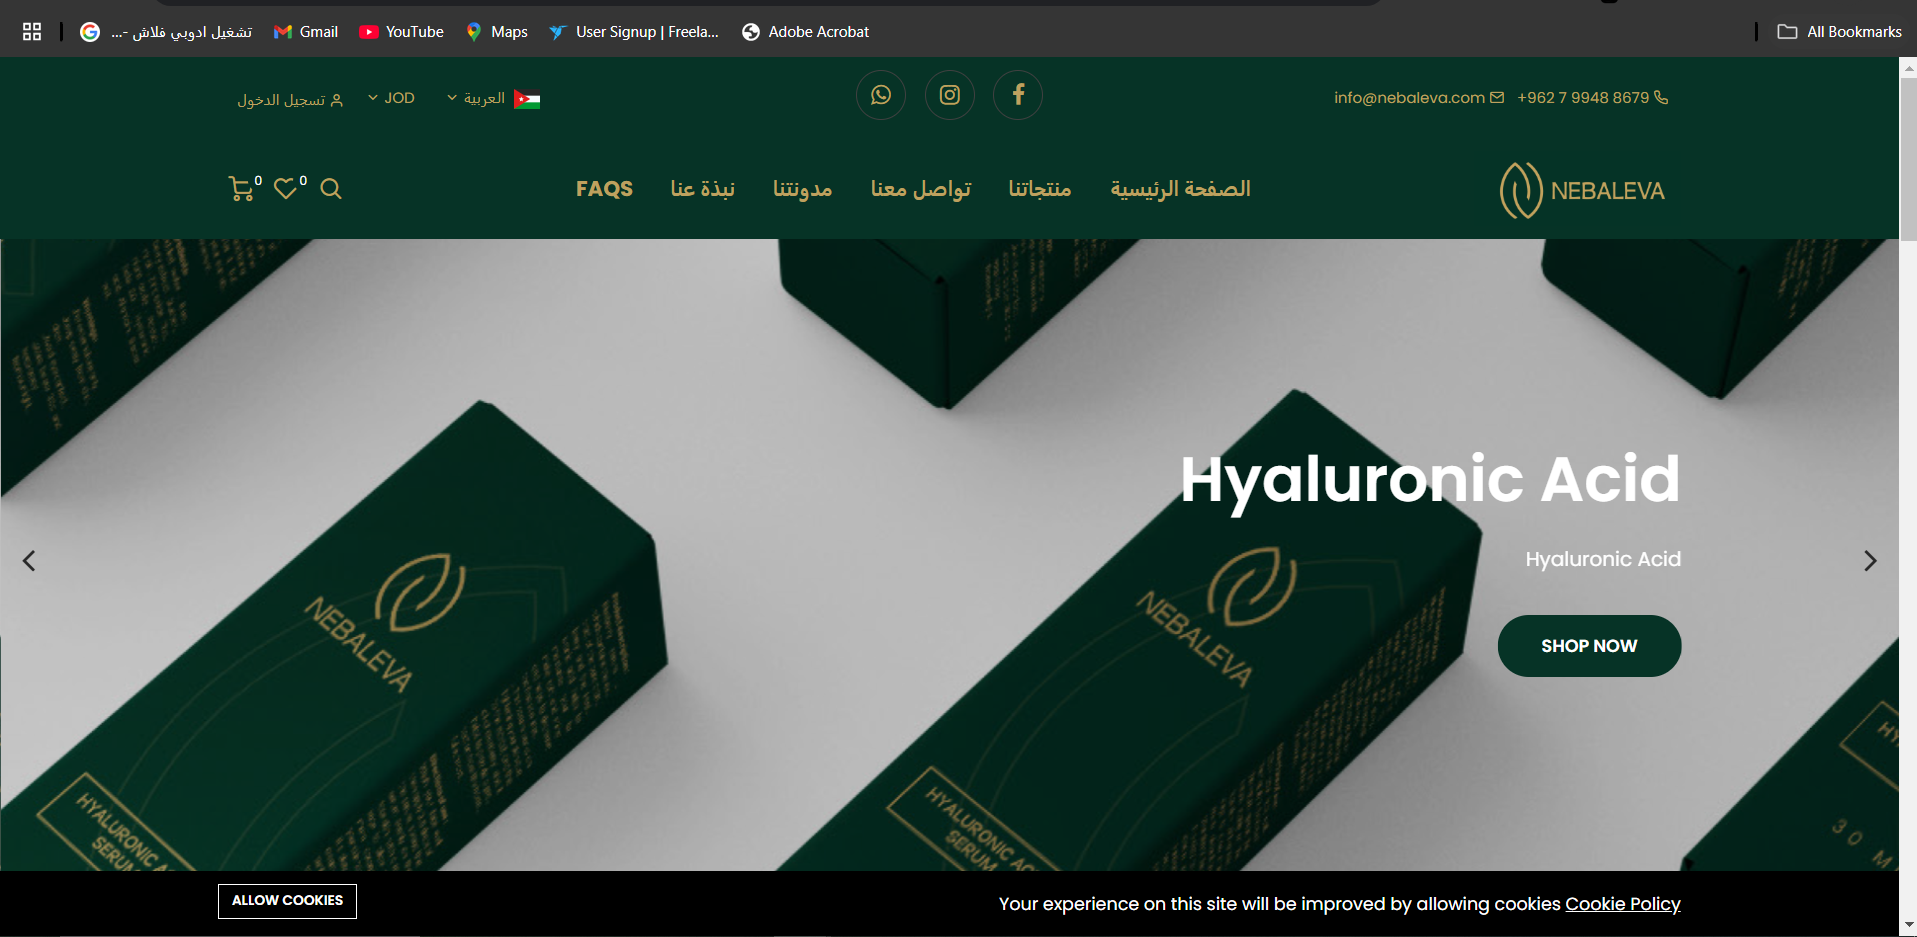Click the NEBALEVA logo
This screenshot has width=1917, height=937.
point(1581,190)
